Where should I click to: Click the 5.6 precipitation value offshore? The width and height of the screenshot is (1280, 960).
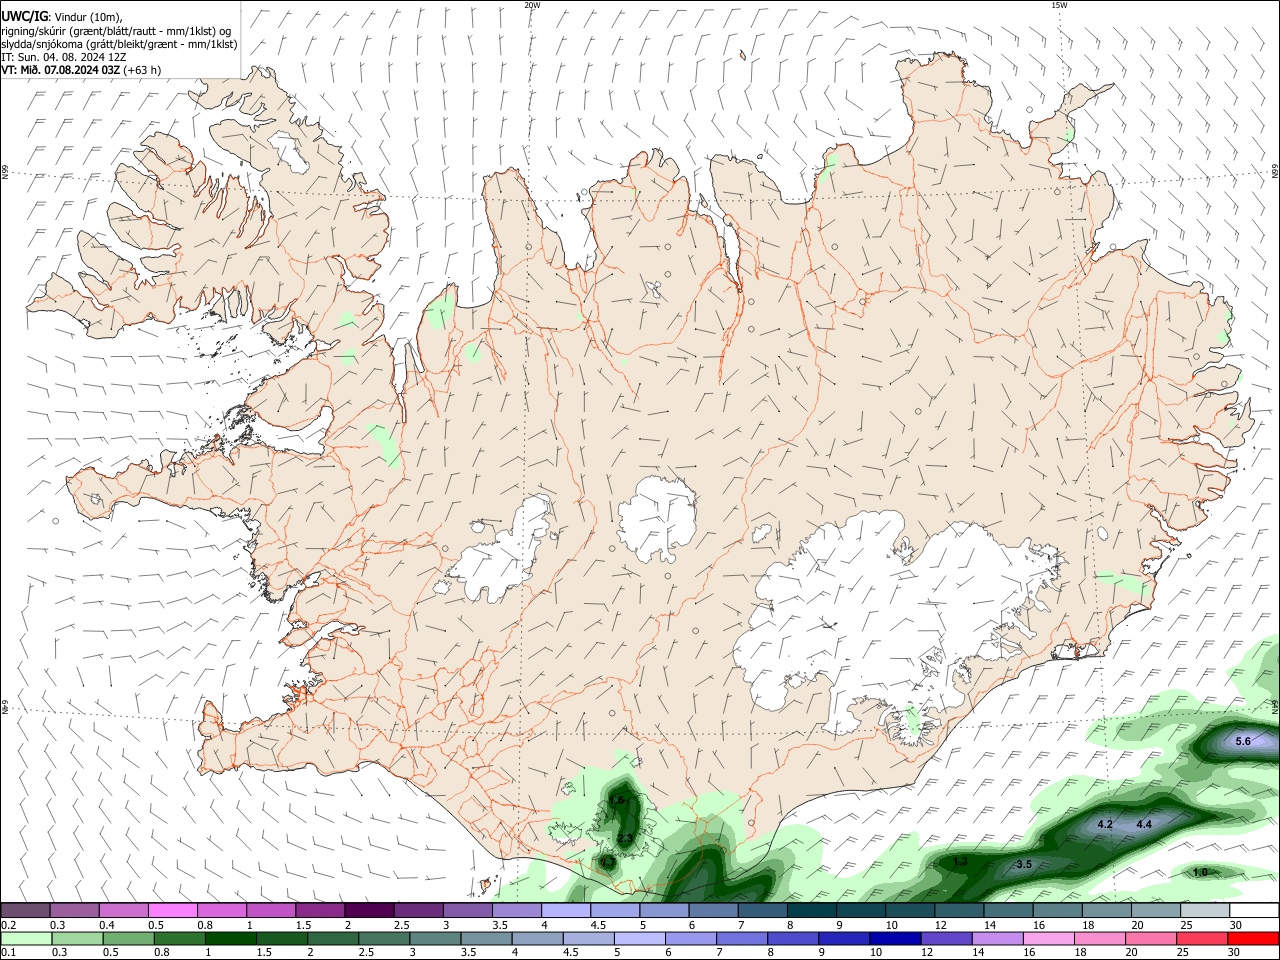(1243, 741)
